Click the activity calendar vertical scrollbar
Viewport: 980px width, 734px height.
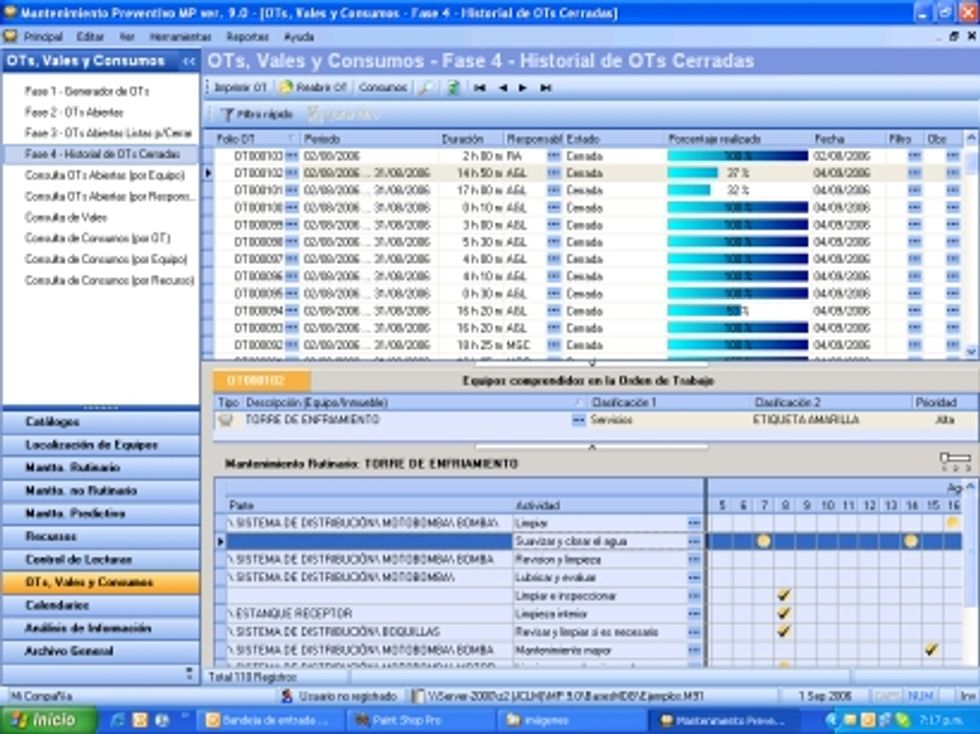(970, 573)
